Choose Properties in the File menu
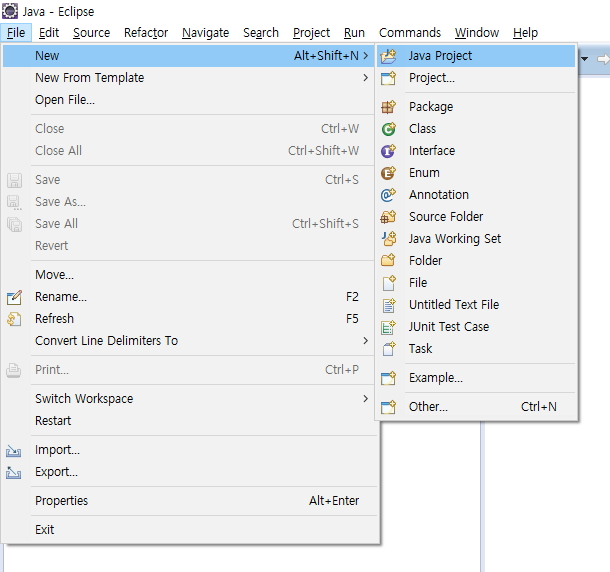This screenshot has height=572, width=610. pos(191,501)
